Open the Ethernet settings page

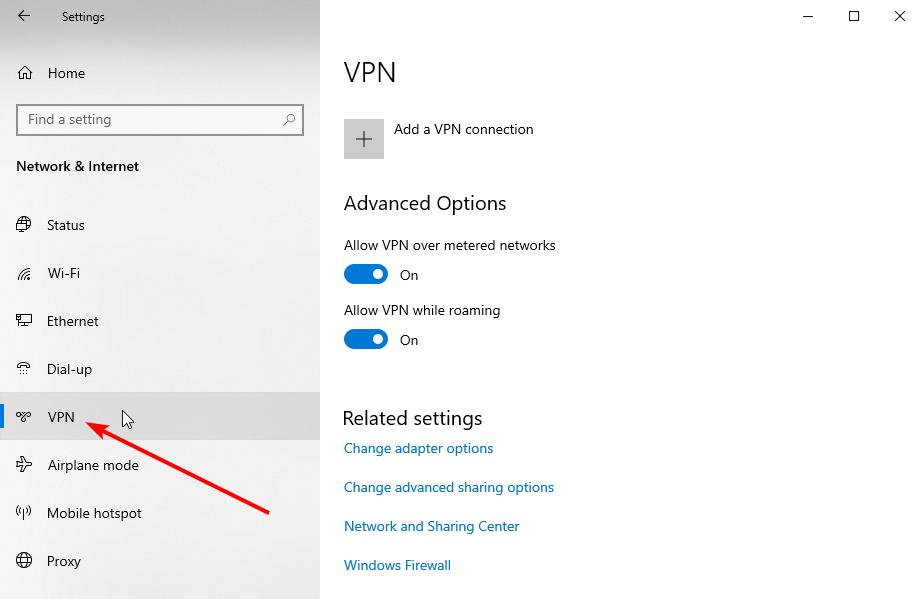pyautogui.click(x=72, y=321)
